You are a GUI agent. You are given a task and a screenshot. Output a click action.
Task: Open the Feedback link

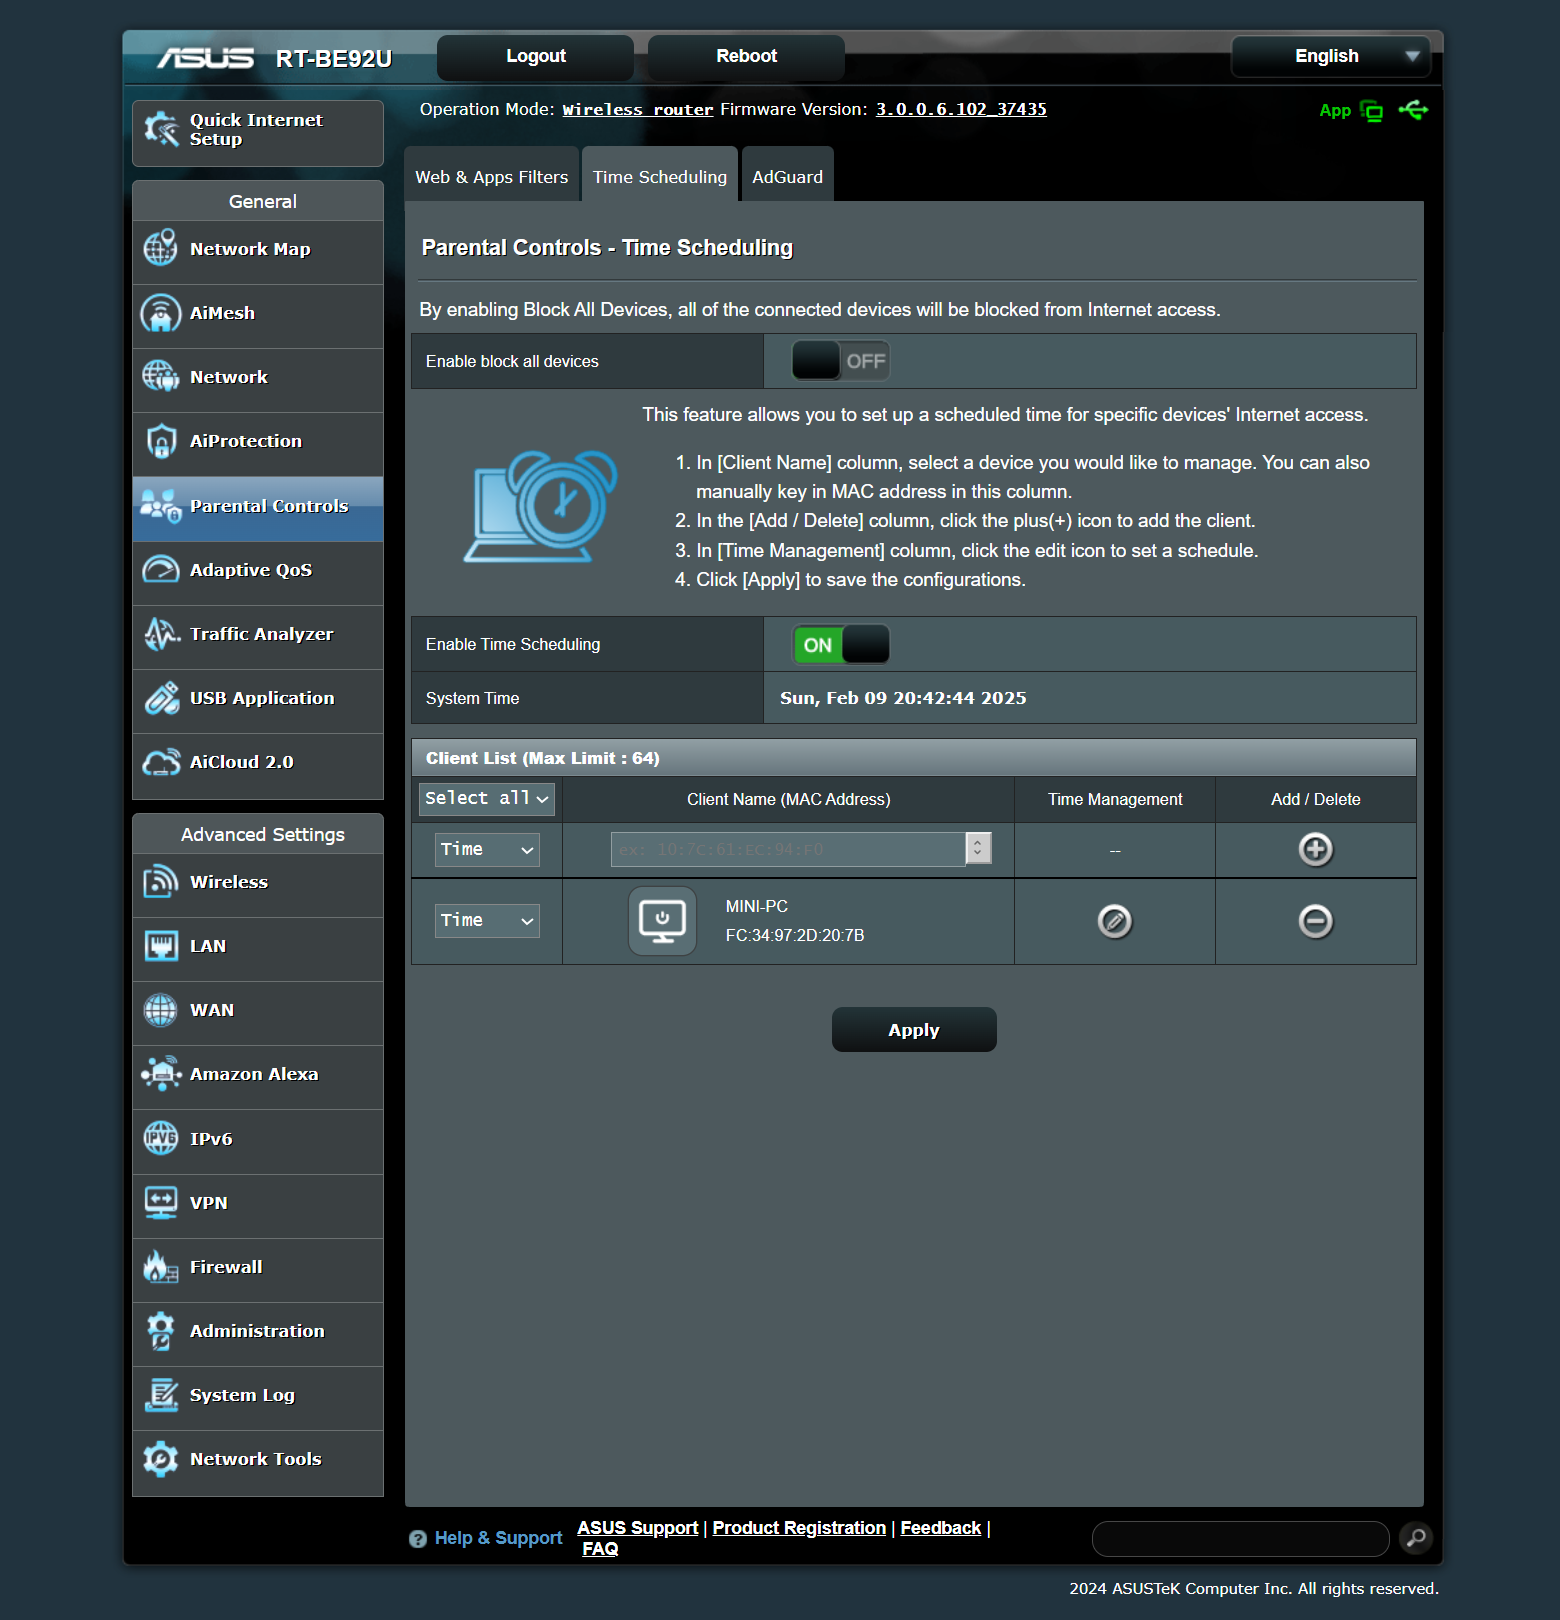(940, 1528)
